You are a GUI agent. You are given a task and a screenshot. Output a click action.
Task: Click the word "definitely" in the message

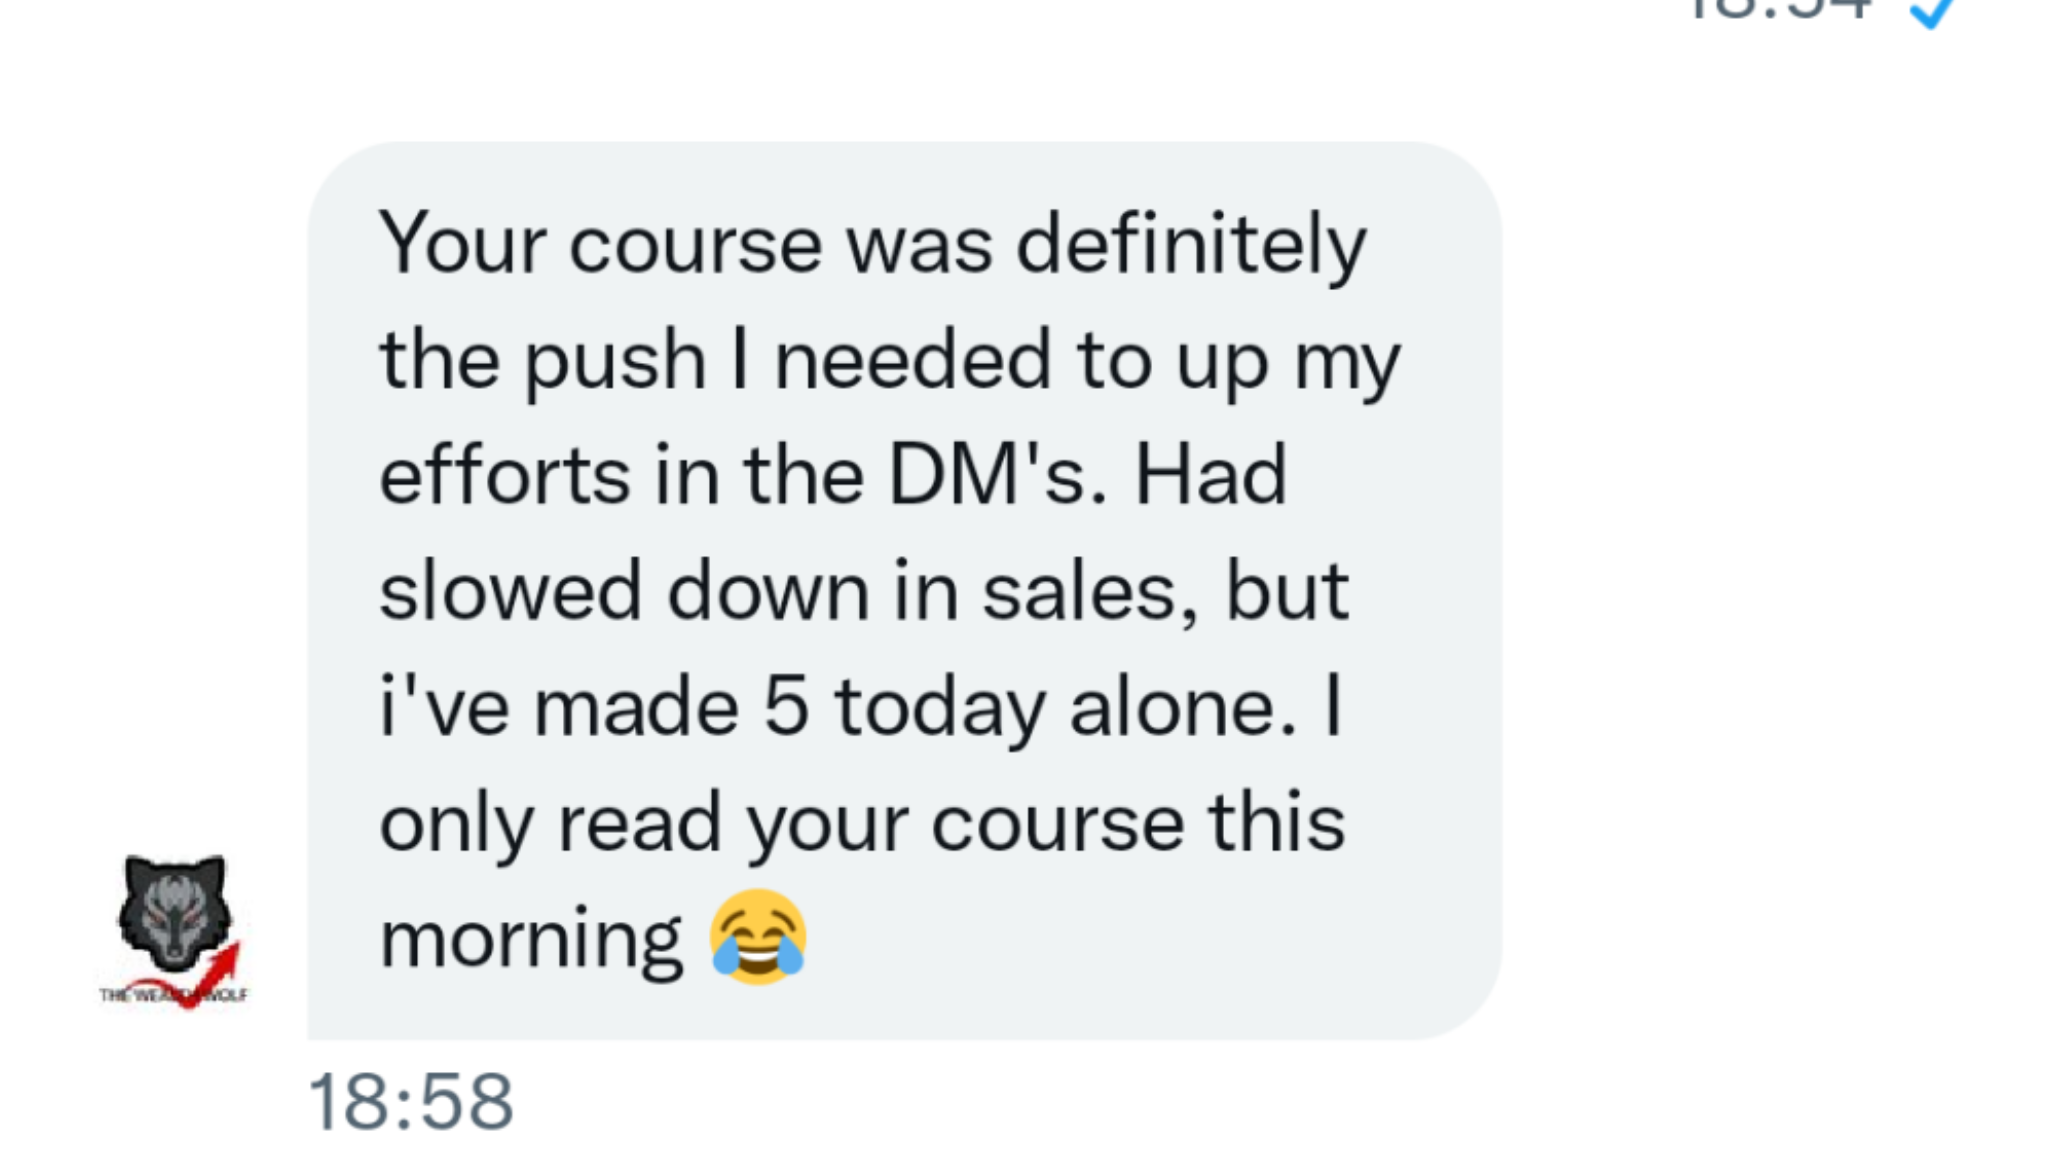1191,245
